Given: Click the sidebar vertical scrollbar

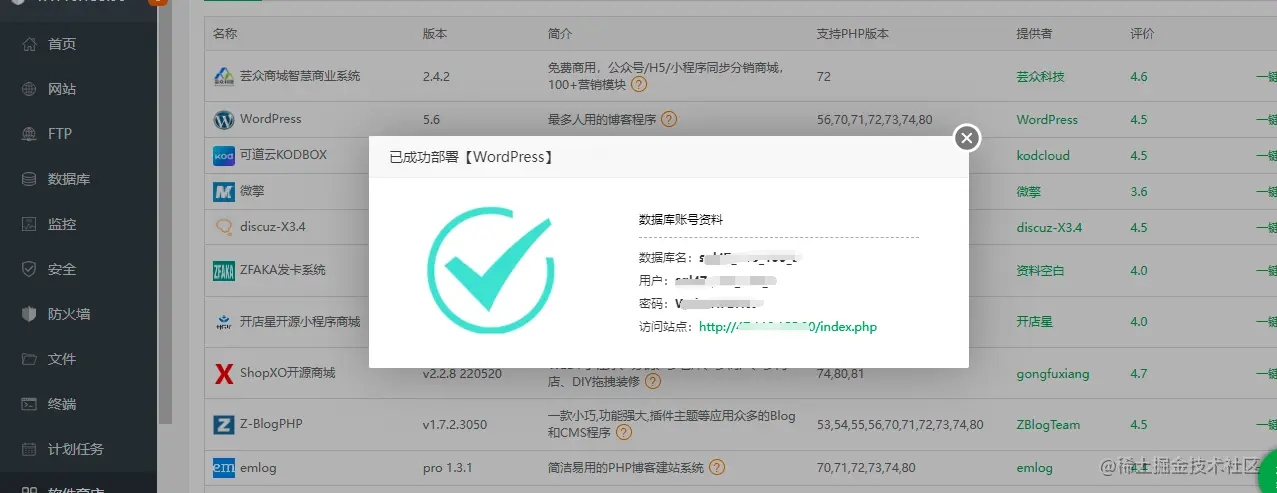Looking at the screenshot, I should 165,212.
